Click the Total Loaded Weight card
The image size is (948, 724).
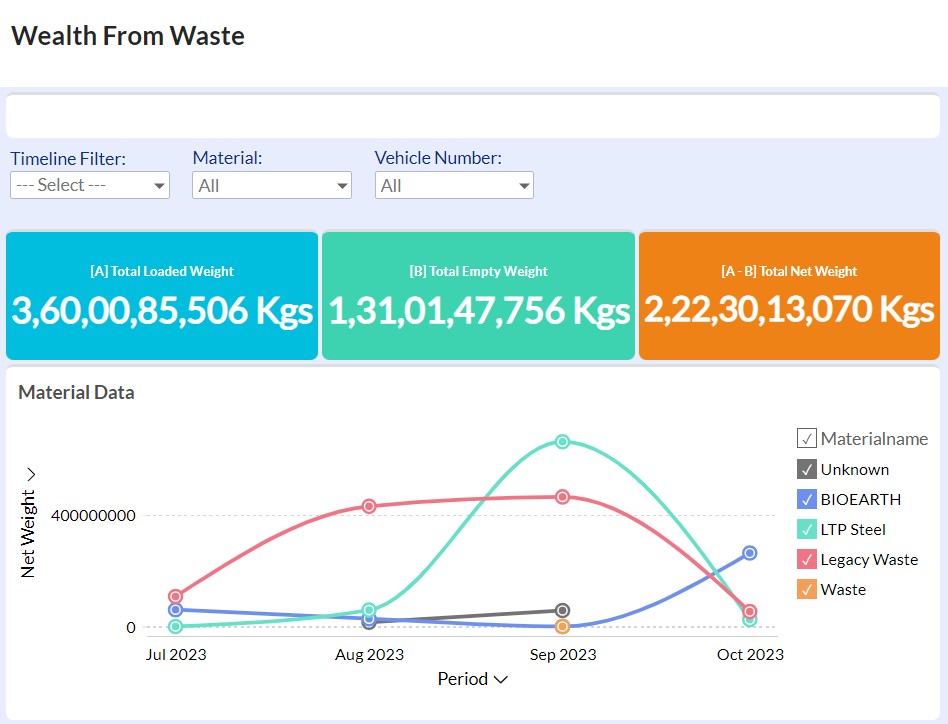[162, 296]
